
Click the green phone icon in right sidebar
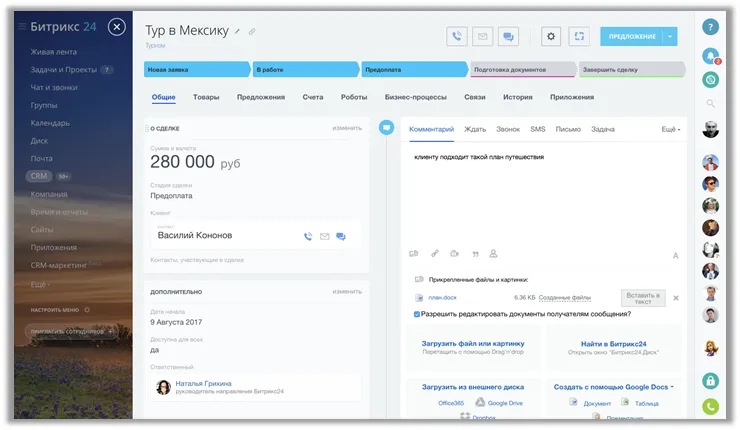tap(710, 407)
